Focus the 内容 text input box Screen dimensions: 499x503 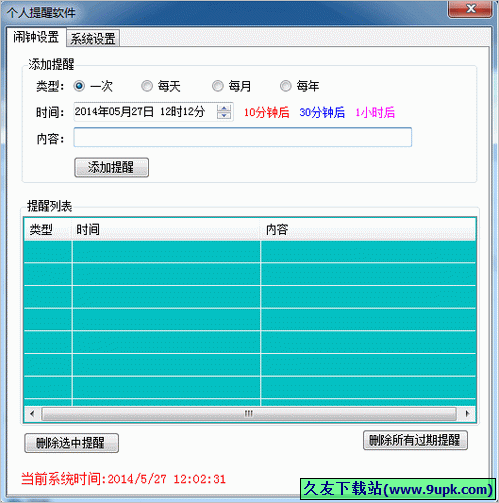[243, 137]
